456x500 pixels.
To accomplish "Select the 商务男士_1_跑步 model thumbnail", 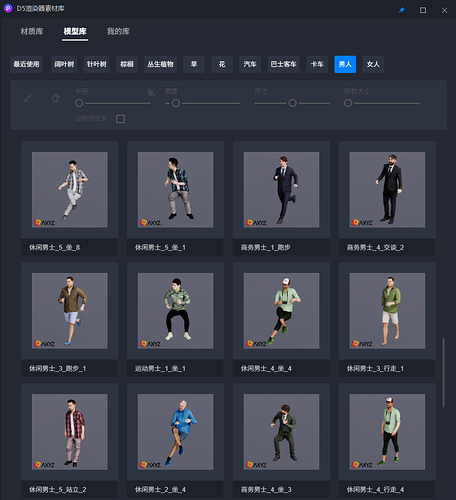I will click(281, 190).
